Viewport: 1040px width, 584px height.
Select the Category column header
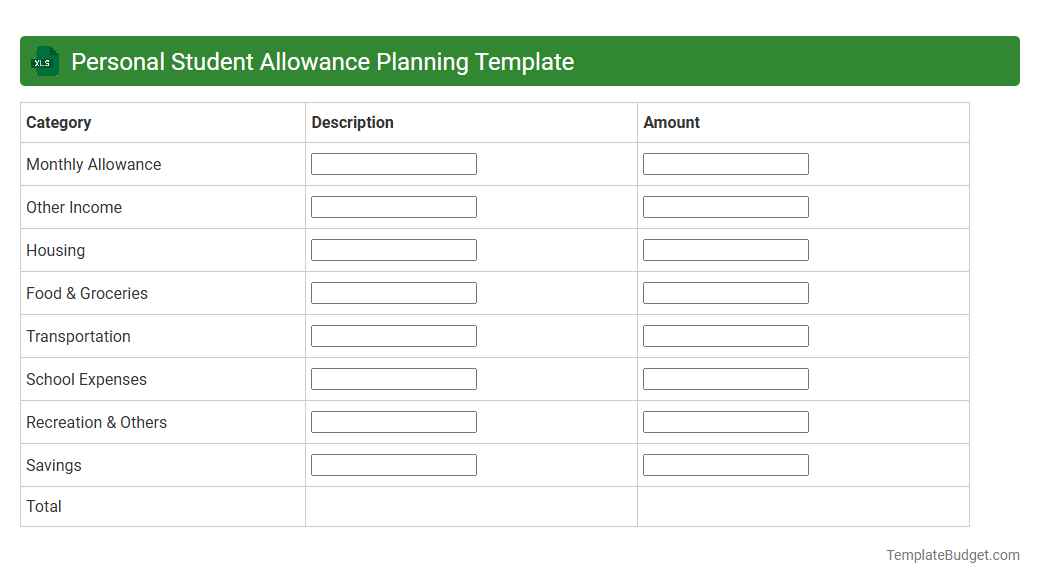pyautogui.click(x=59, y=122)
